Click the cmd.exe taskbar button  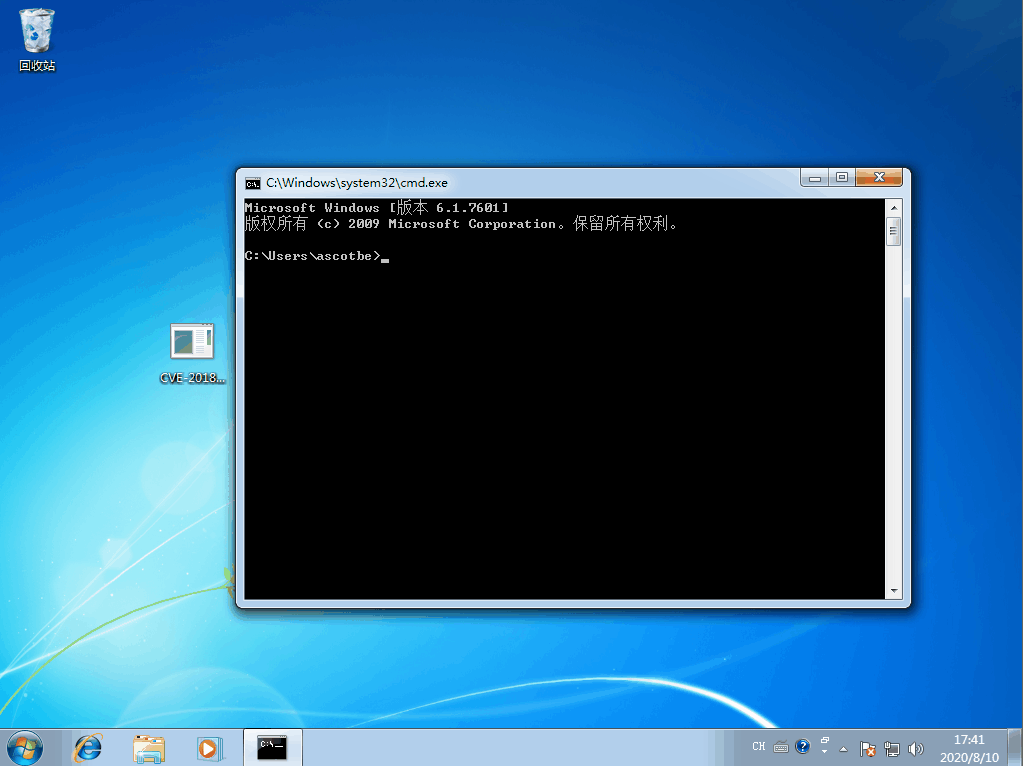point(272,748)
